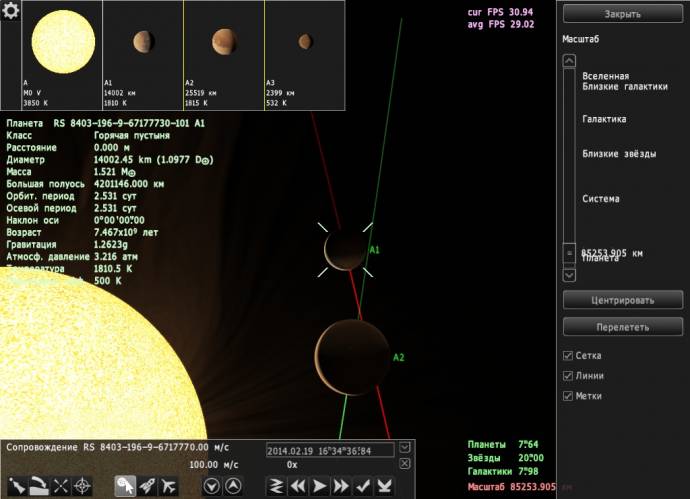Screen dimensions: 690x499
Task: Click the crossed arrows stop icon
Action: pos(60,486)
